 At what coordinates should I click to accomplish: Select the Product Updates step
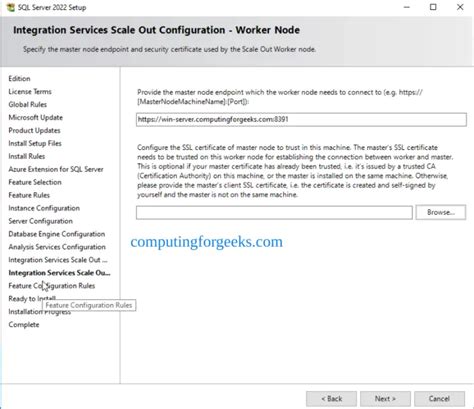[34, 131]
